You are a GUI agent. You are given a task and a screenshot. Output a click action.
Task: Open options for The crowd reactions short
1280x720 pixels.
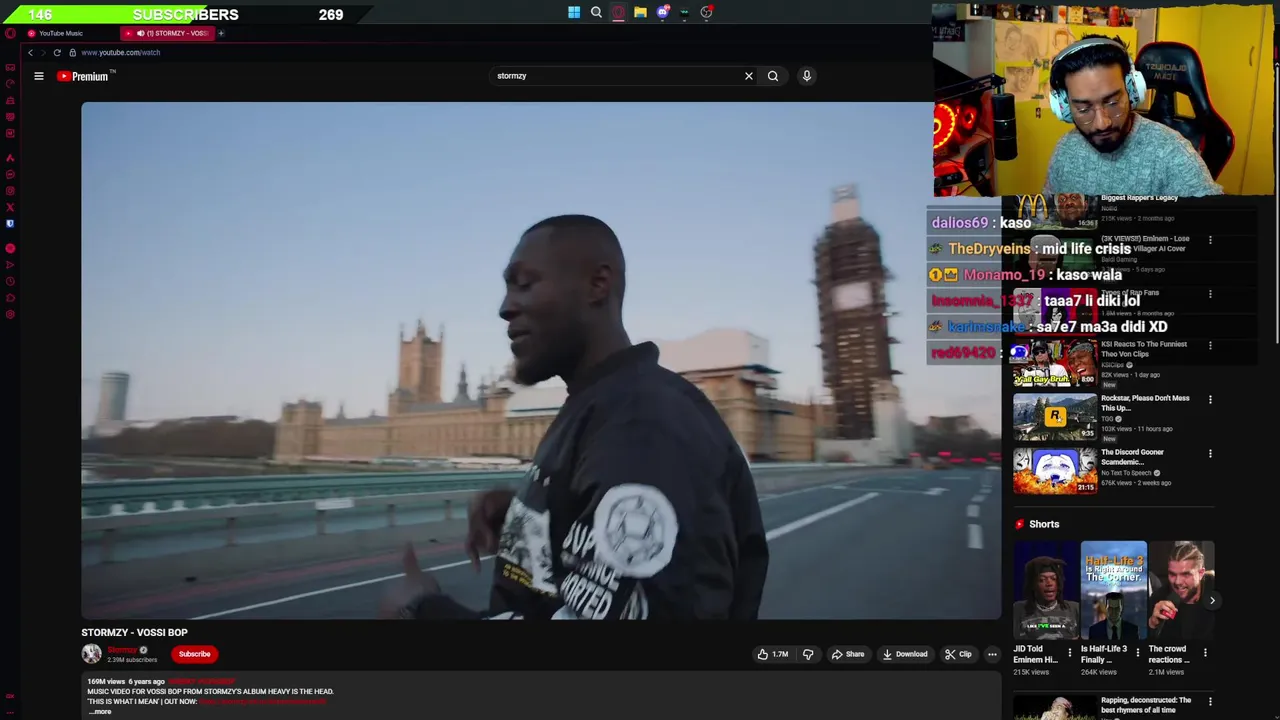coord(1205,653)
